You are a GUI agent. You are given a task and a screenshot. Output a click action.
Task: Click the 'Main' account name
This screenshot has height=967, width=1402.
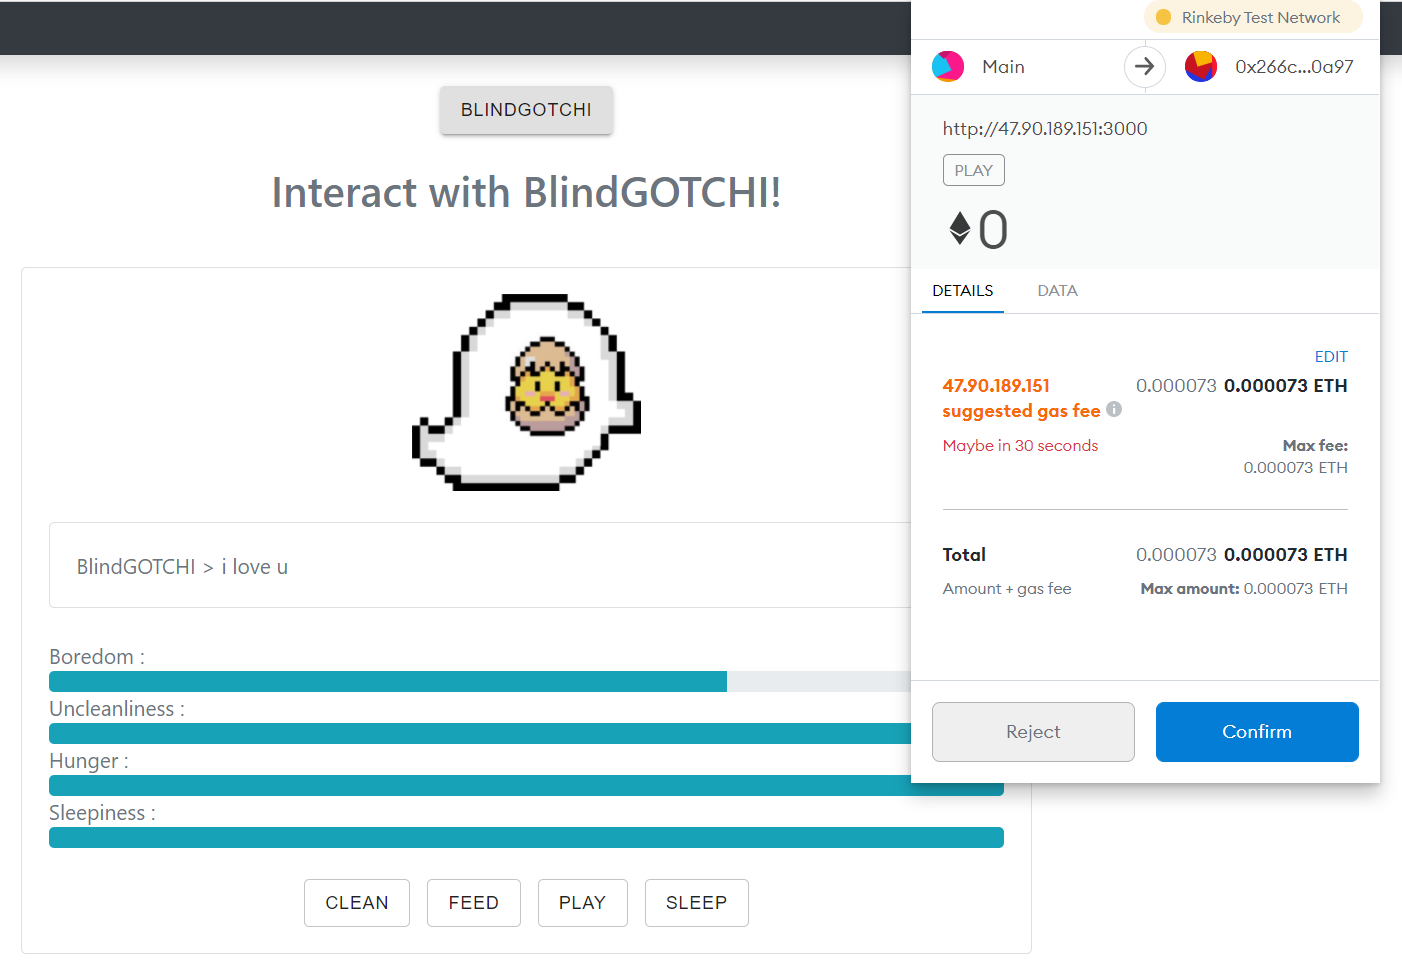(1003, 67)
